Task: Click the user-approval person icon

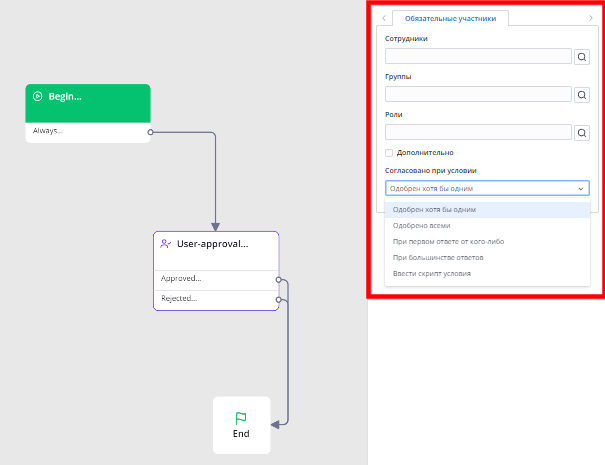Action: (166, 243)
